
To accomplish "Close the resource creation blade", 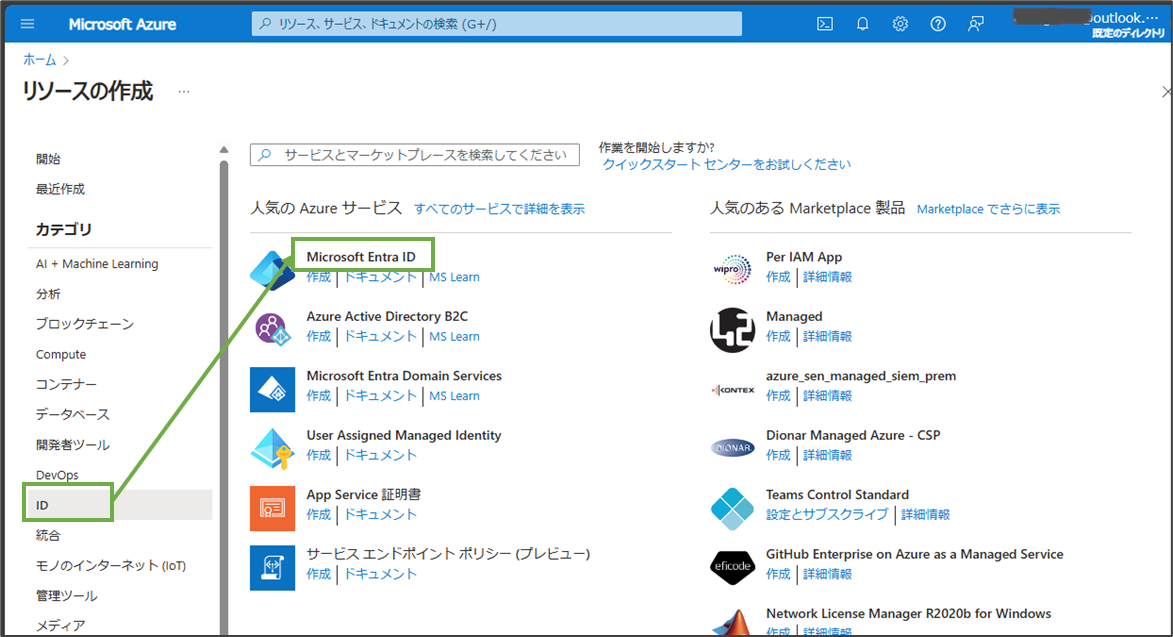I will pyautogui.click(x=1166, y=91).
